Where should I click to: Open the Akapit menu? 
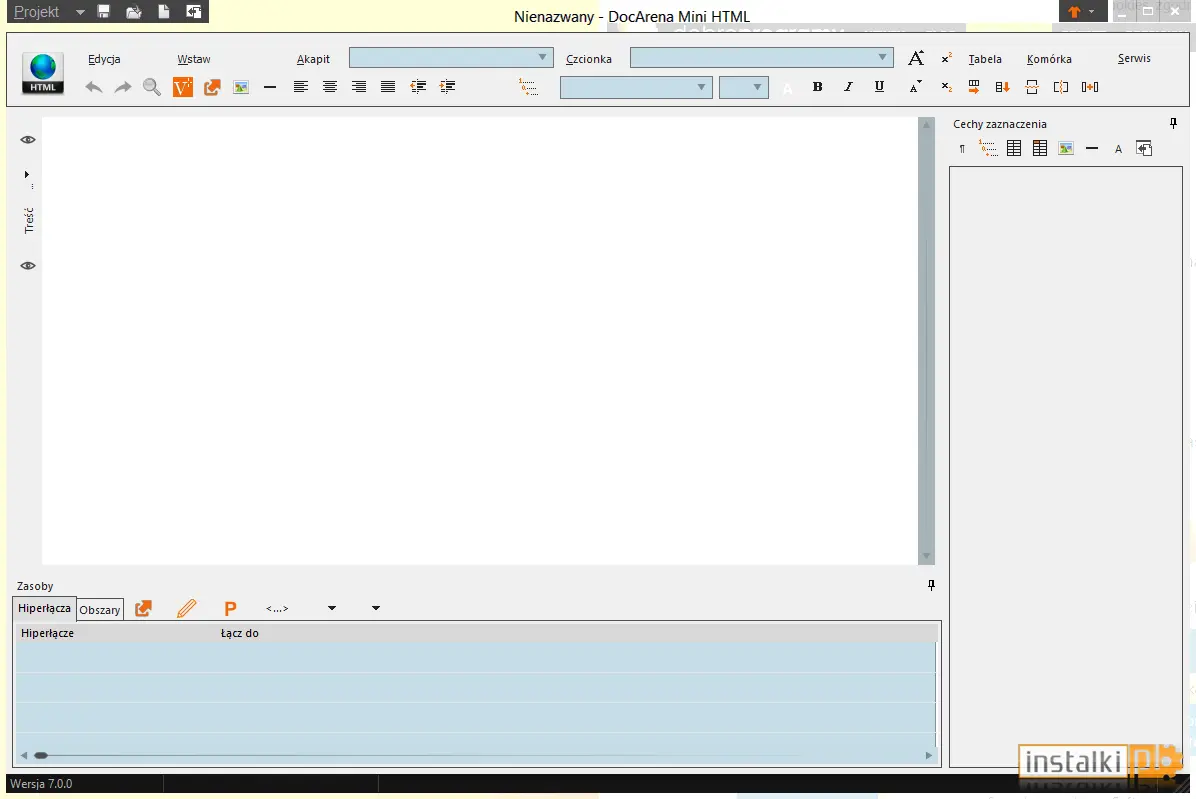pyautogui.click(x=313, y=59)
